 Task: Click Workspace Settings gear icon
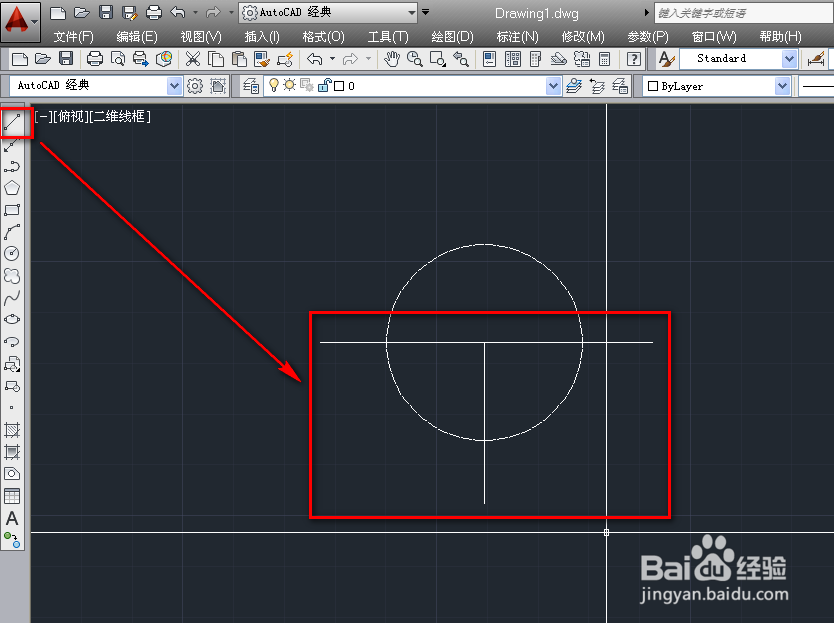click(195, 86)
